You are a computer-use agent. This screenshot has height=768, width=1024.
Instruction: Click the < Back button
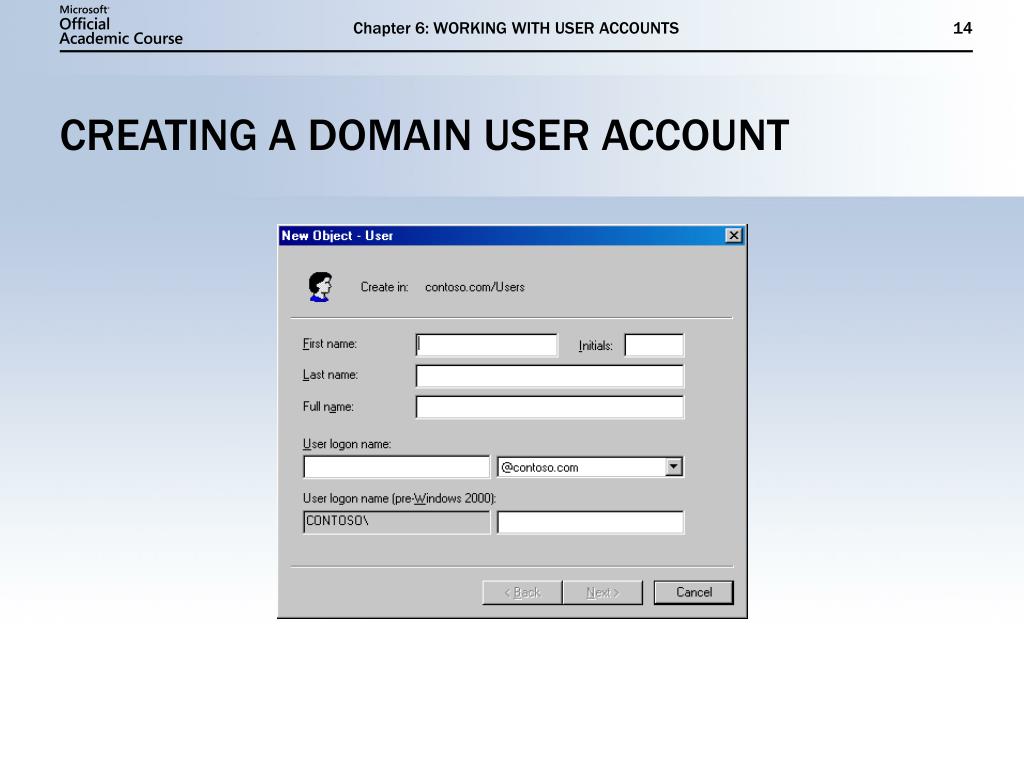522,593
